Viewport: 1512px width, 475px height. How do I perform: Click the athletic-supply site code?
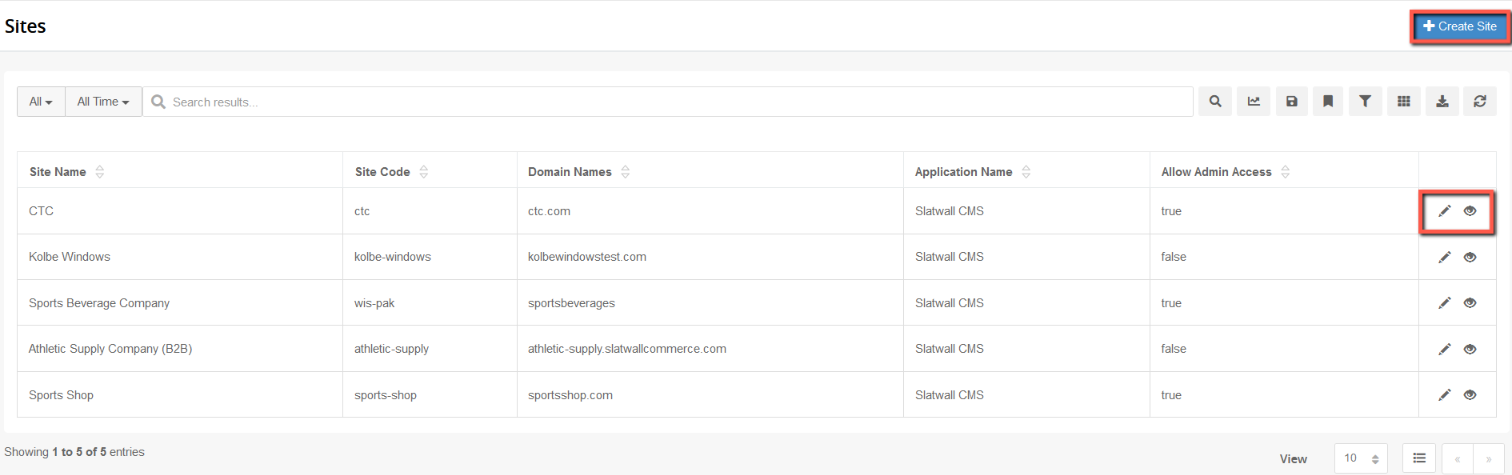[392, 349]
